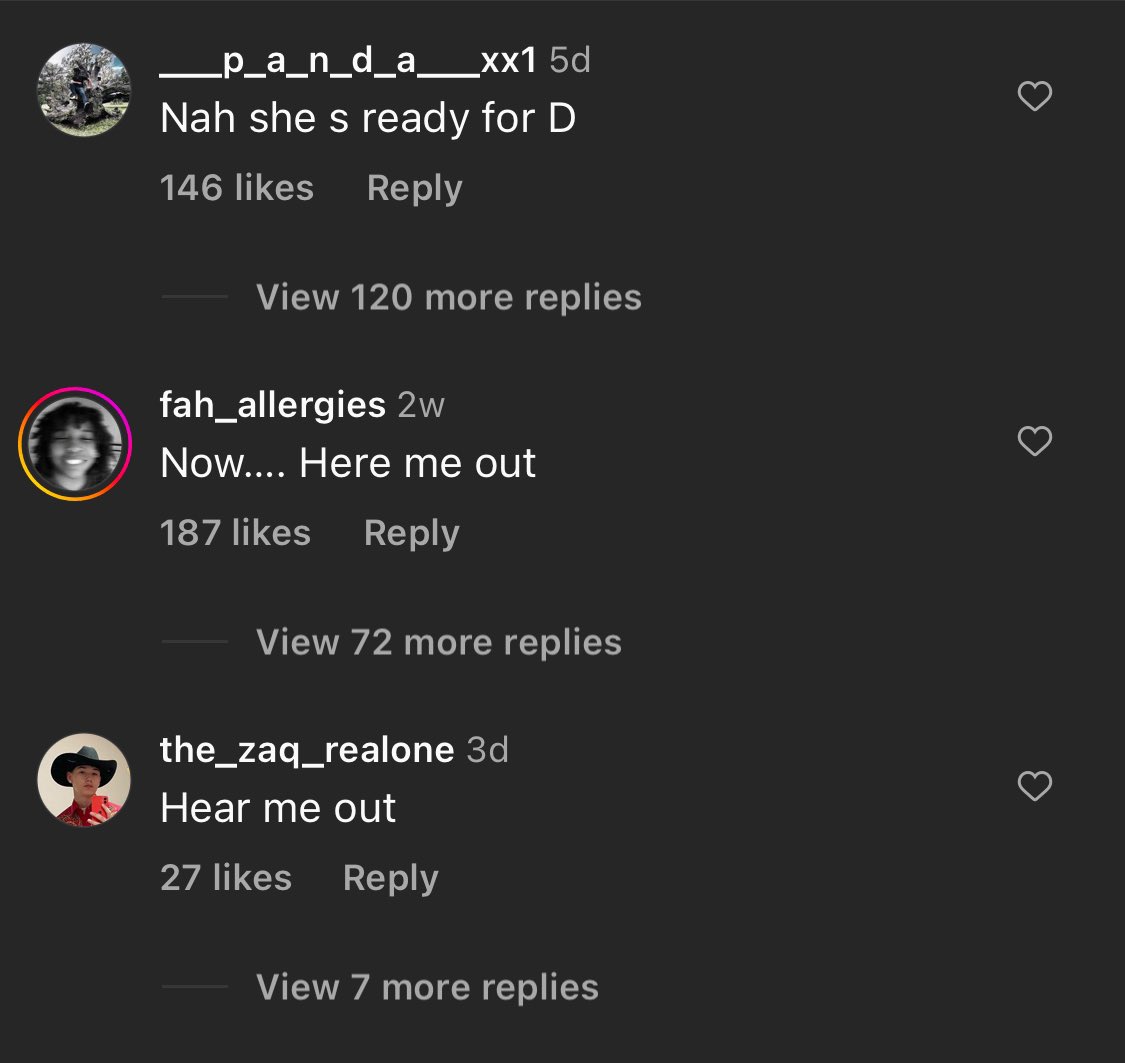Viewport: 1125px width, 1063px height.
Task: Show who gave 27 likes
Action: click(x=225, y=878)
